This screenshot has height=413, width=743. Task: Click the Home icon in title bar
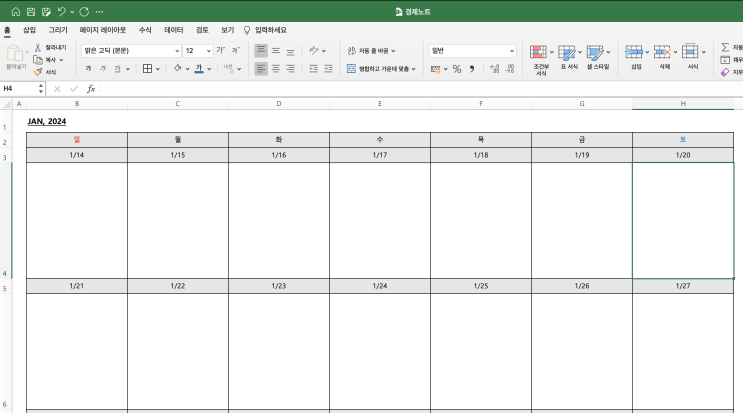pyautogui.click(x=16, y=12)
